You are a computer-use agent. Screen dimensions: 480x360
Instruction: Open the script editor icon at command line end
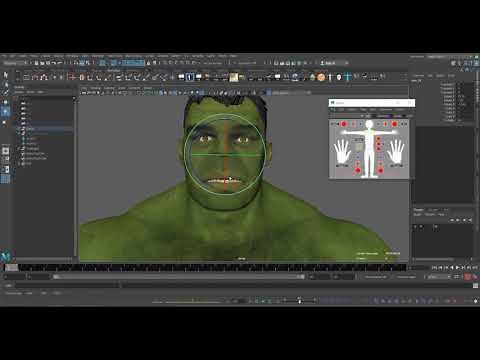click(475, 285)
